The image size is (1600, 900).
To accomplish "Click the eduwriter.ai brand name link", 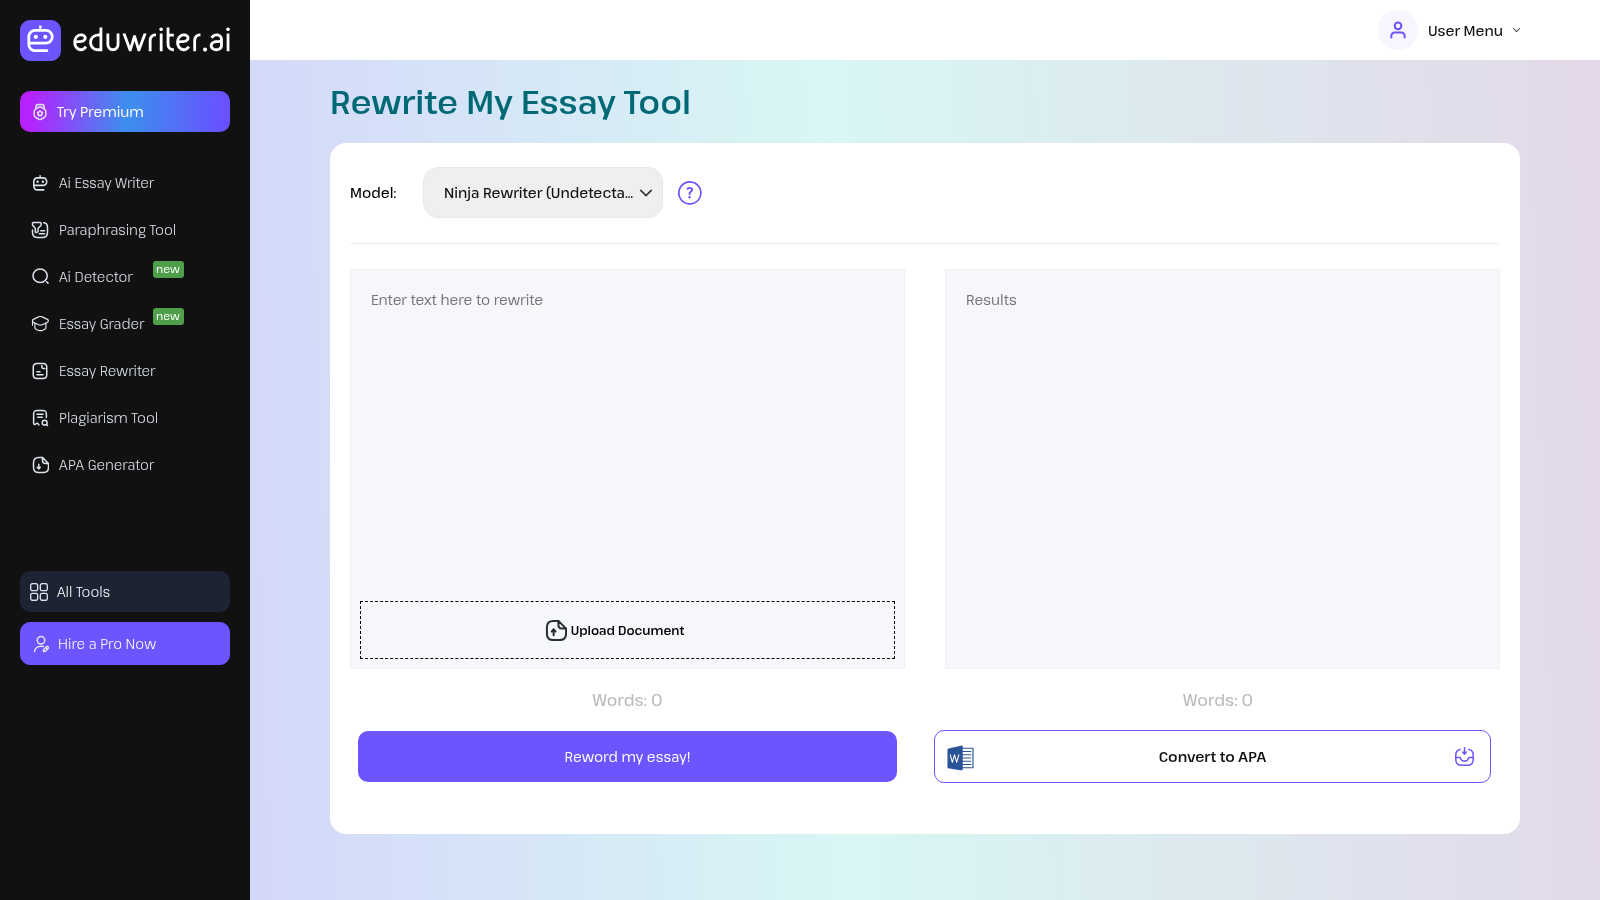I will 152,40.
